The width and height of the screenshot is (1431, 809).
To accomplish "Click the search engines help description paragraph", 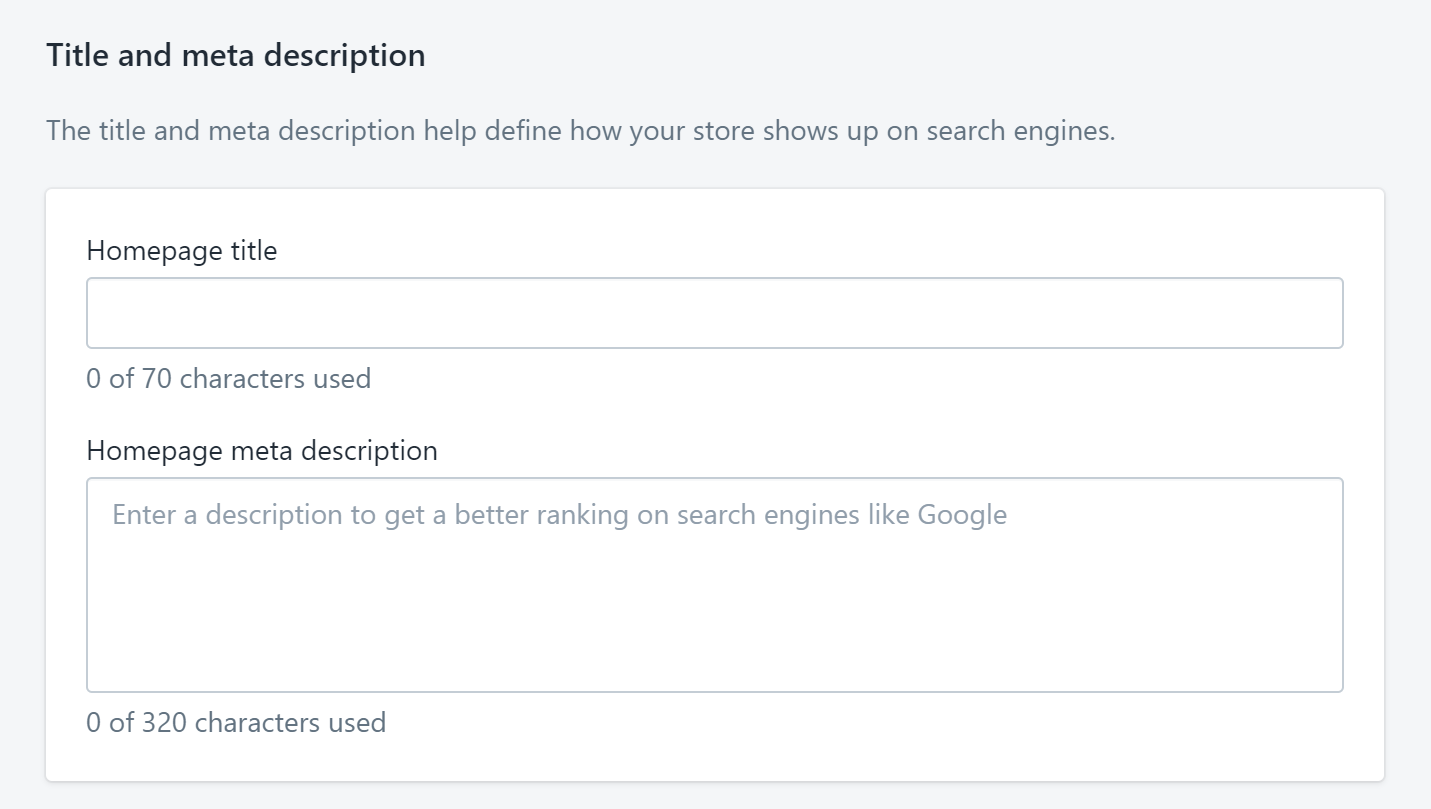I will point(581,131).
